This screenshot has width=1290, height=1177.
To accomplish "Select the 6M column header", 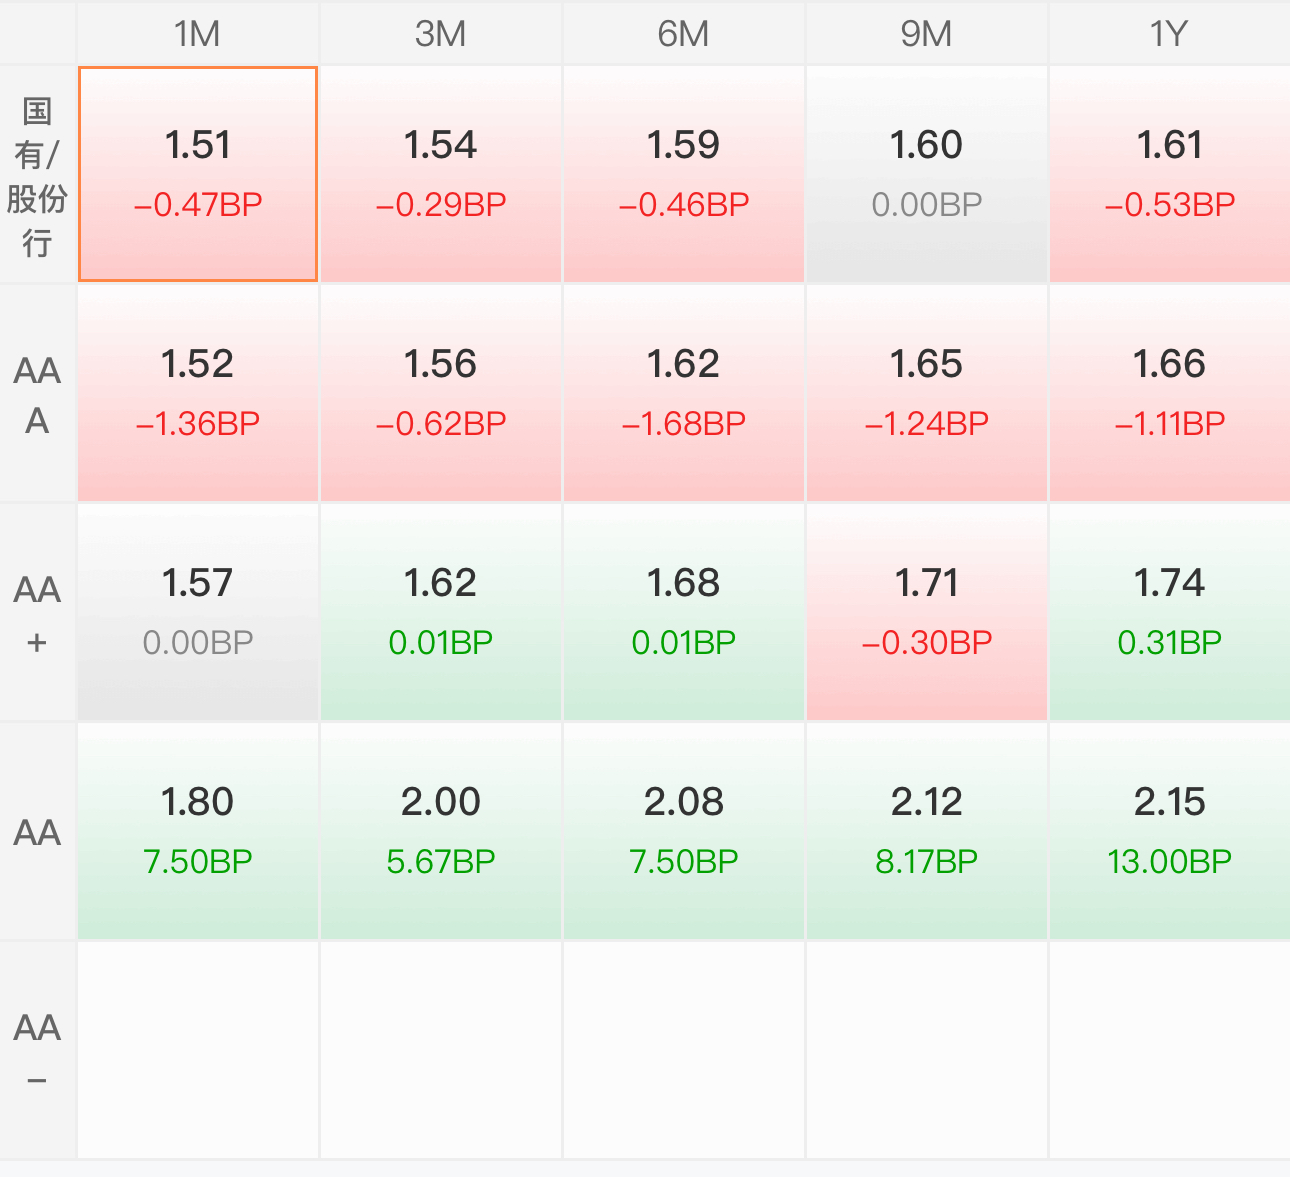I will point(684,33).
